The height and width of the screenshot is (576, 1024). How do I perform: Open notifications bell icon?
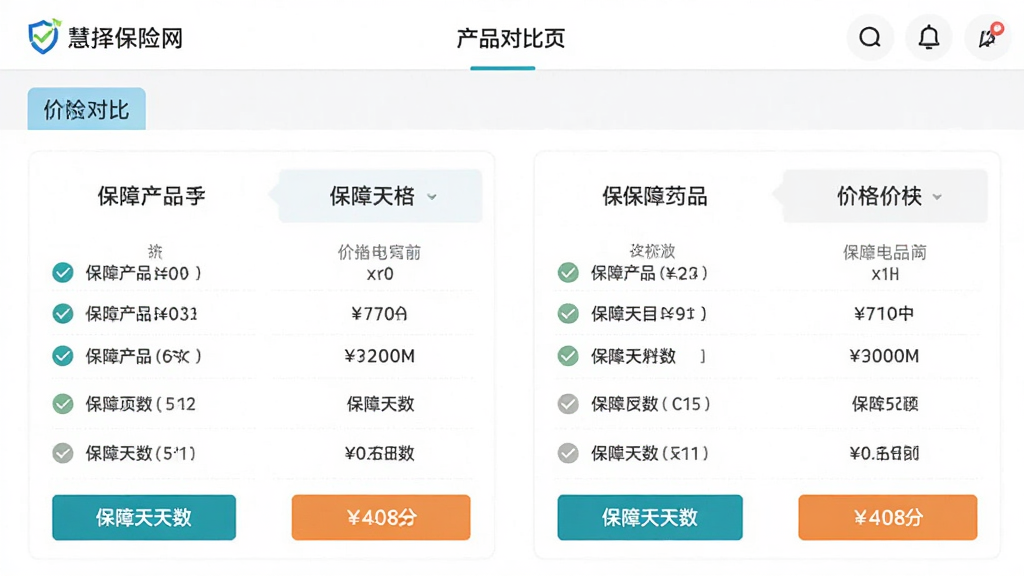pyautogui.click(x=929, y=37)
